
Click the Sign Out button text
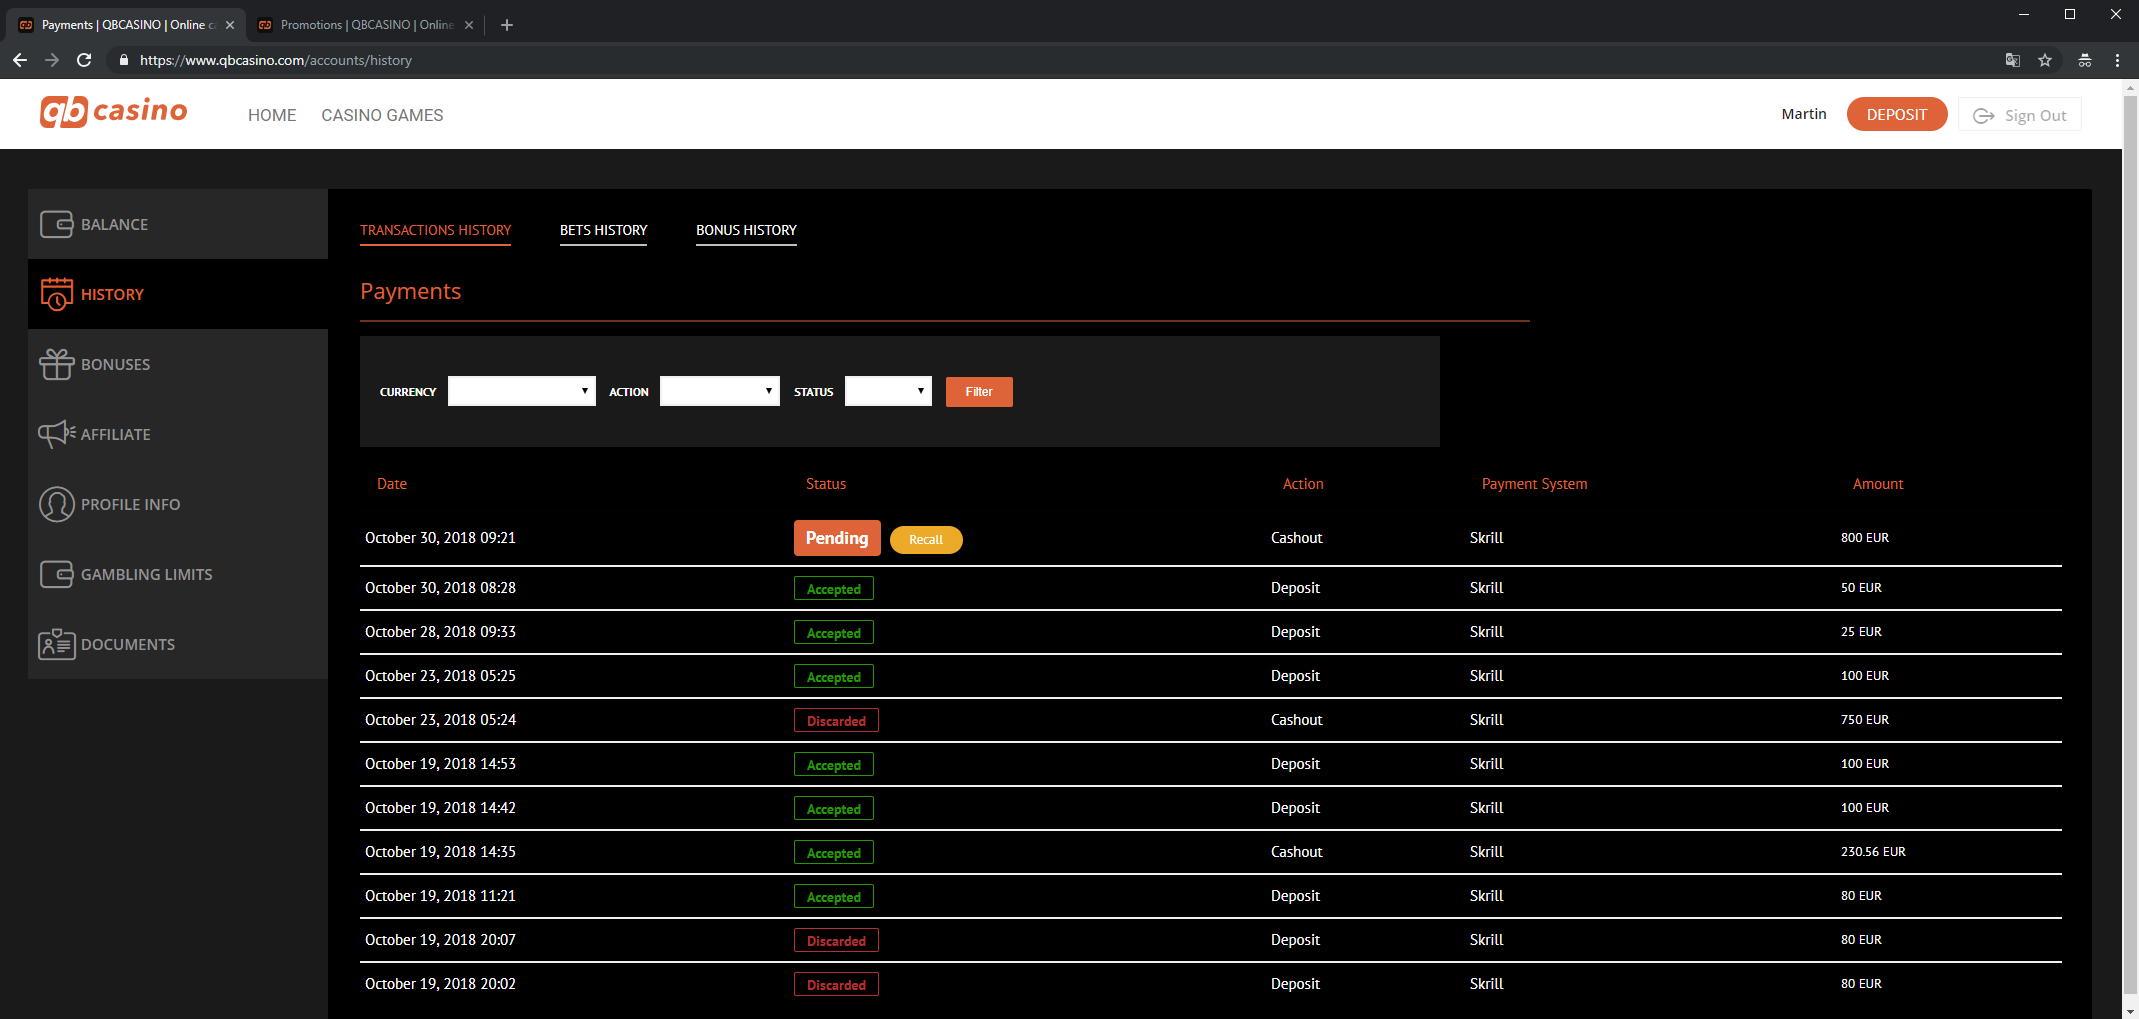(x=2035, y=116)
